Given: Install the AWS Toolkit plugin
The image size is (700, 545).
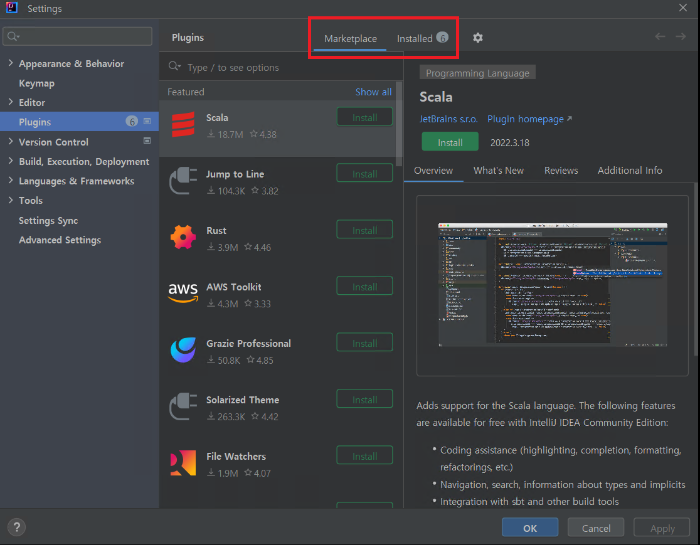Looking at the screenshot, I should [365, 287].
